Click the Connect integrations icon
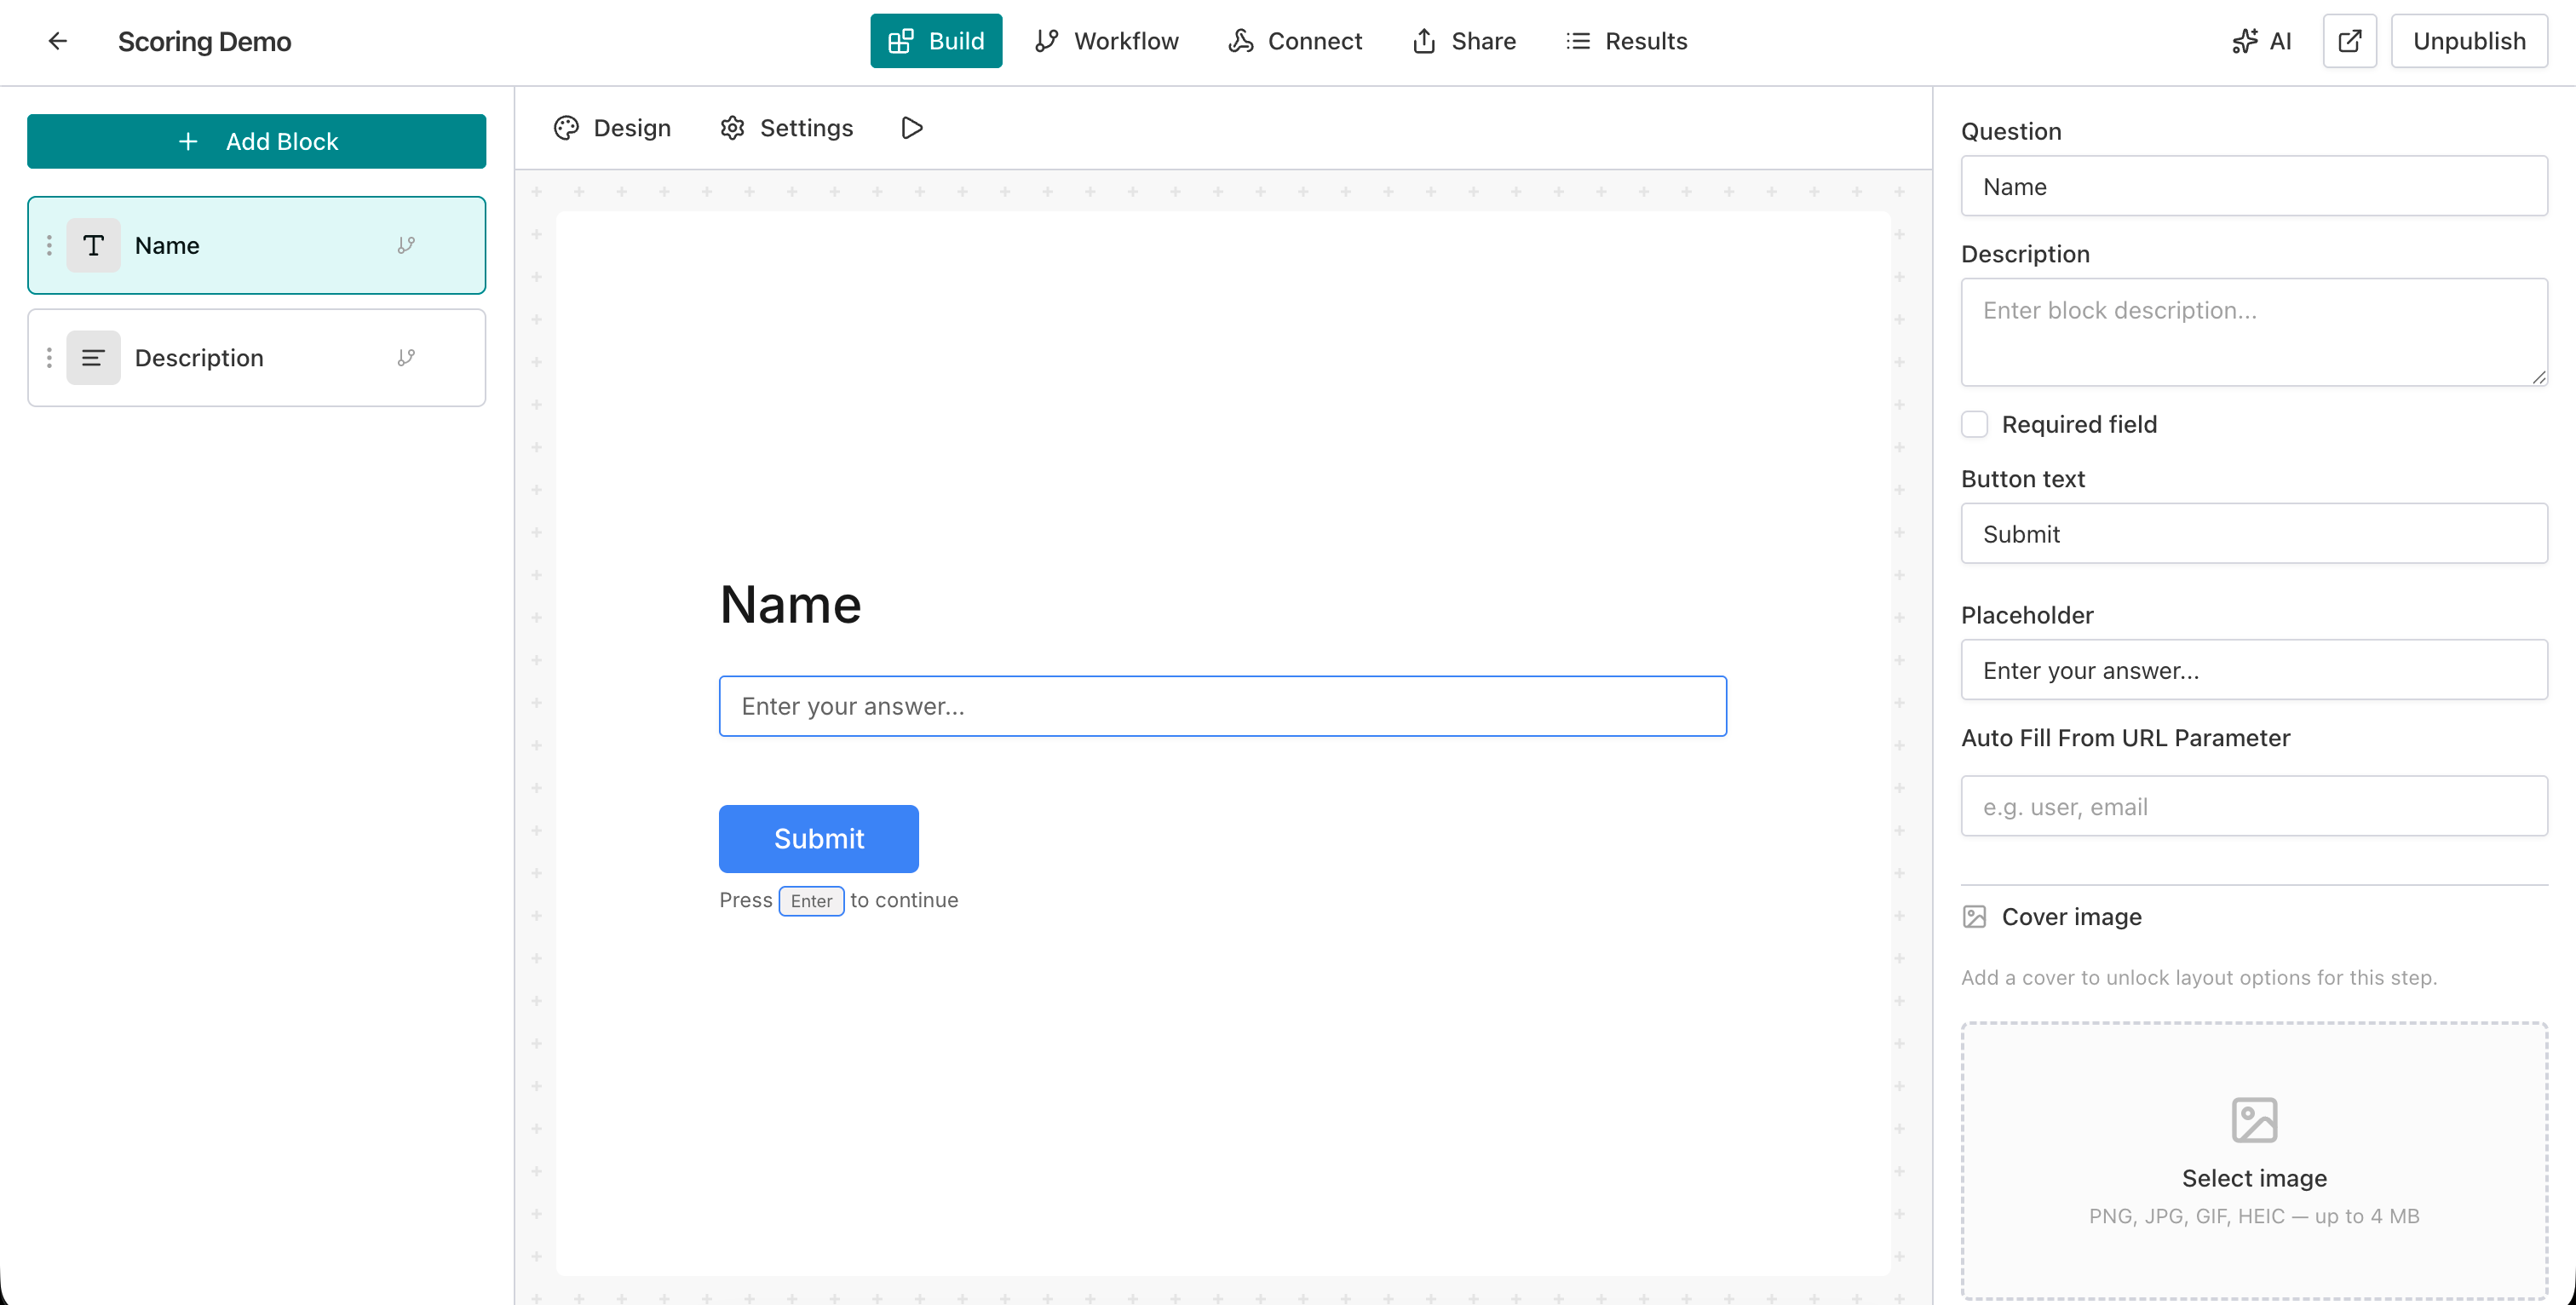 (1240, 41)
